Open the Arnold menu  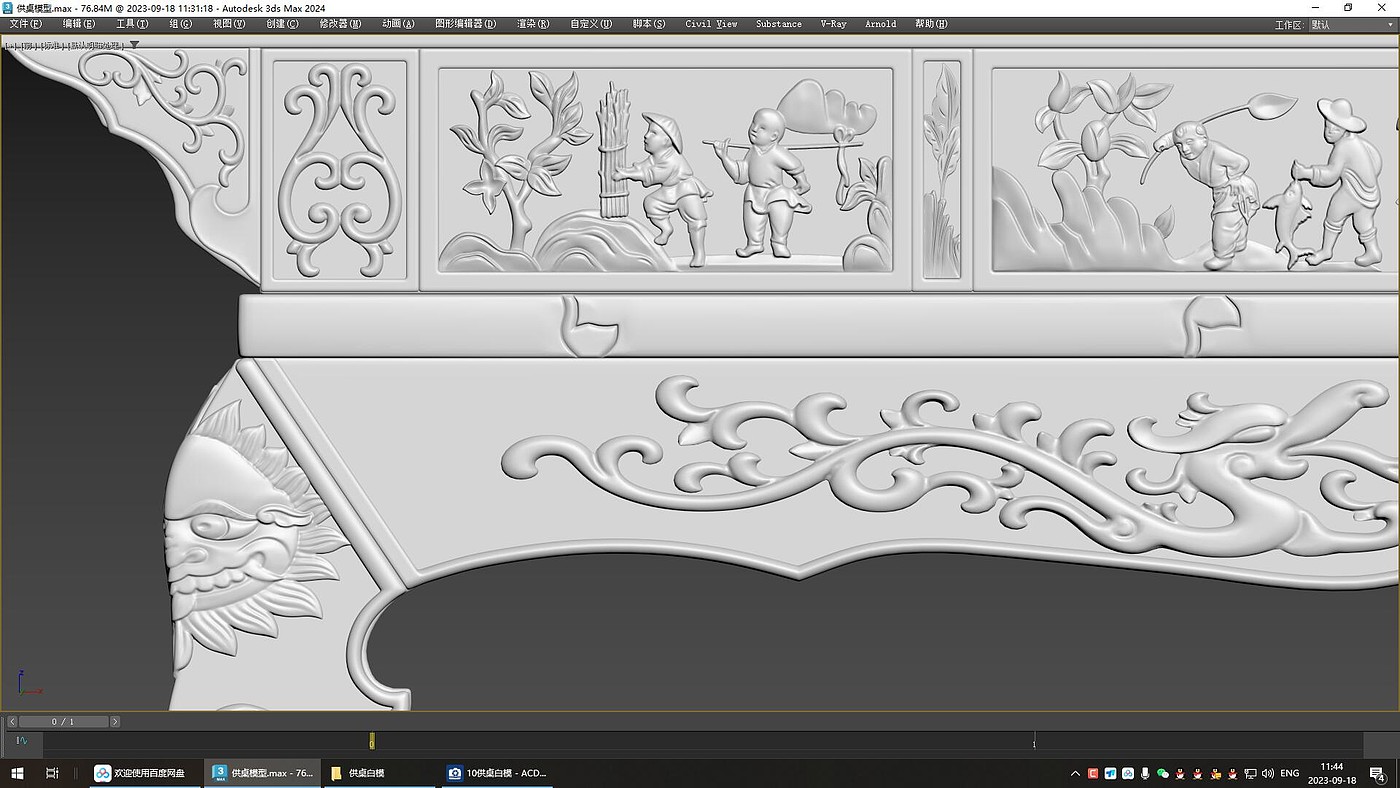[881, 24]
